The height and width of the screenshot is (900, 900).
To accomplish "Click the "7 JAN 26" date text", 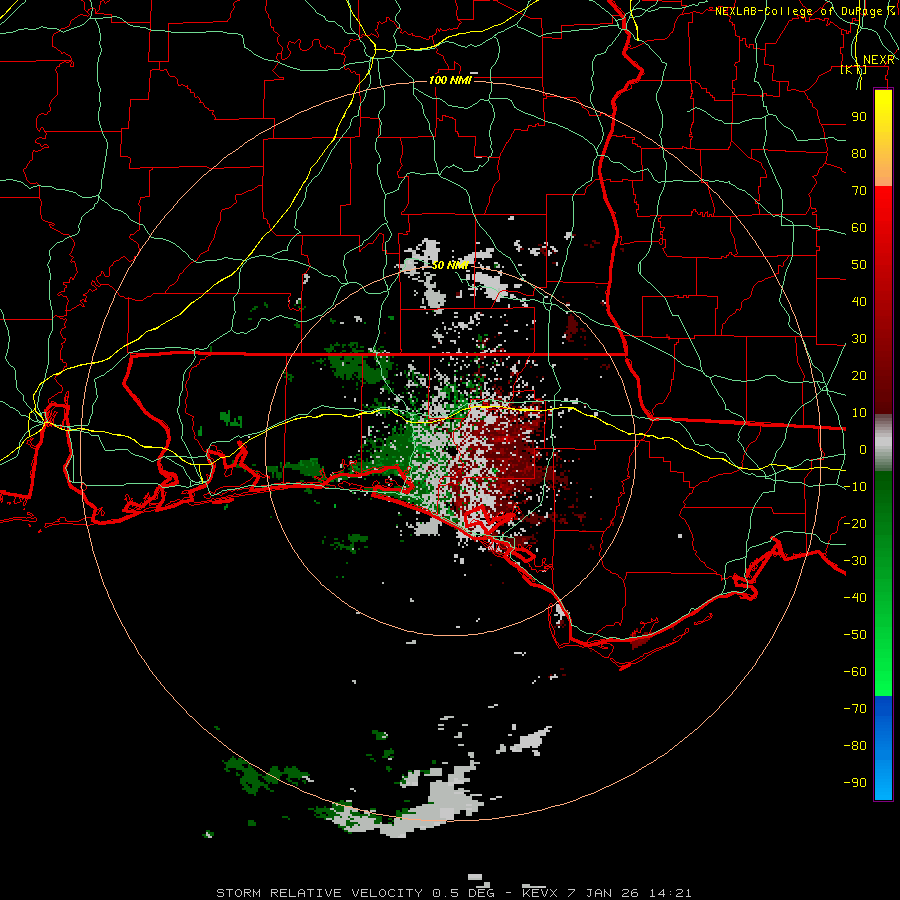I will click(x=603, y=893).
